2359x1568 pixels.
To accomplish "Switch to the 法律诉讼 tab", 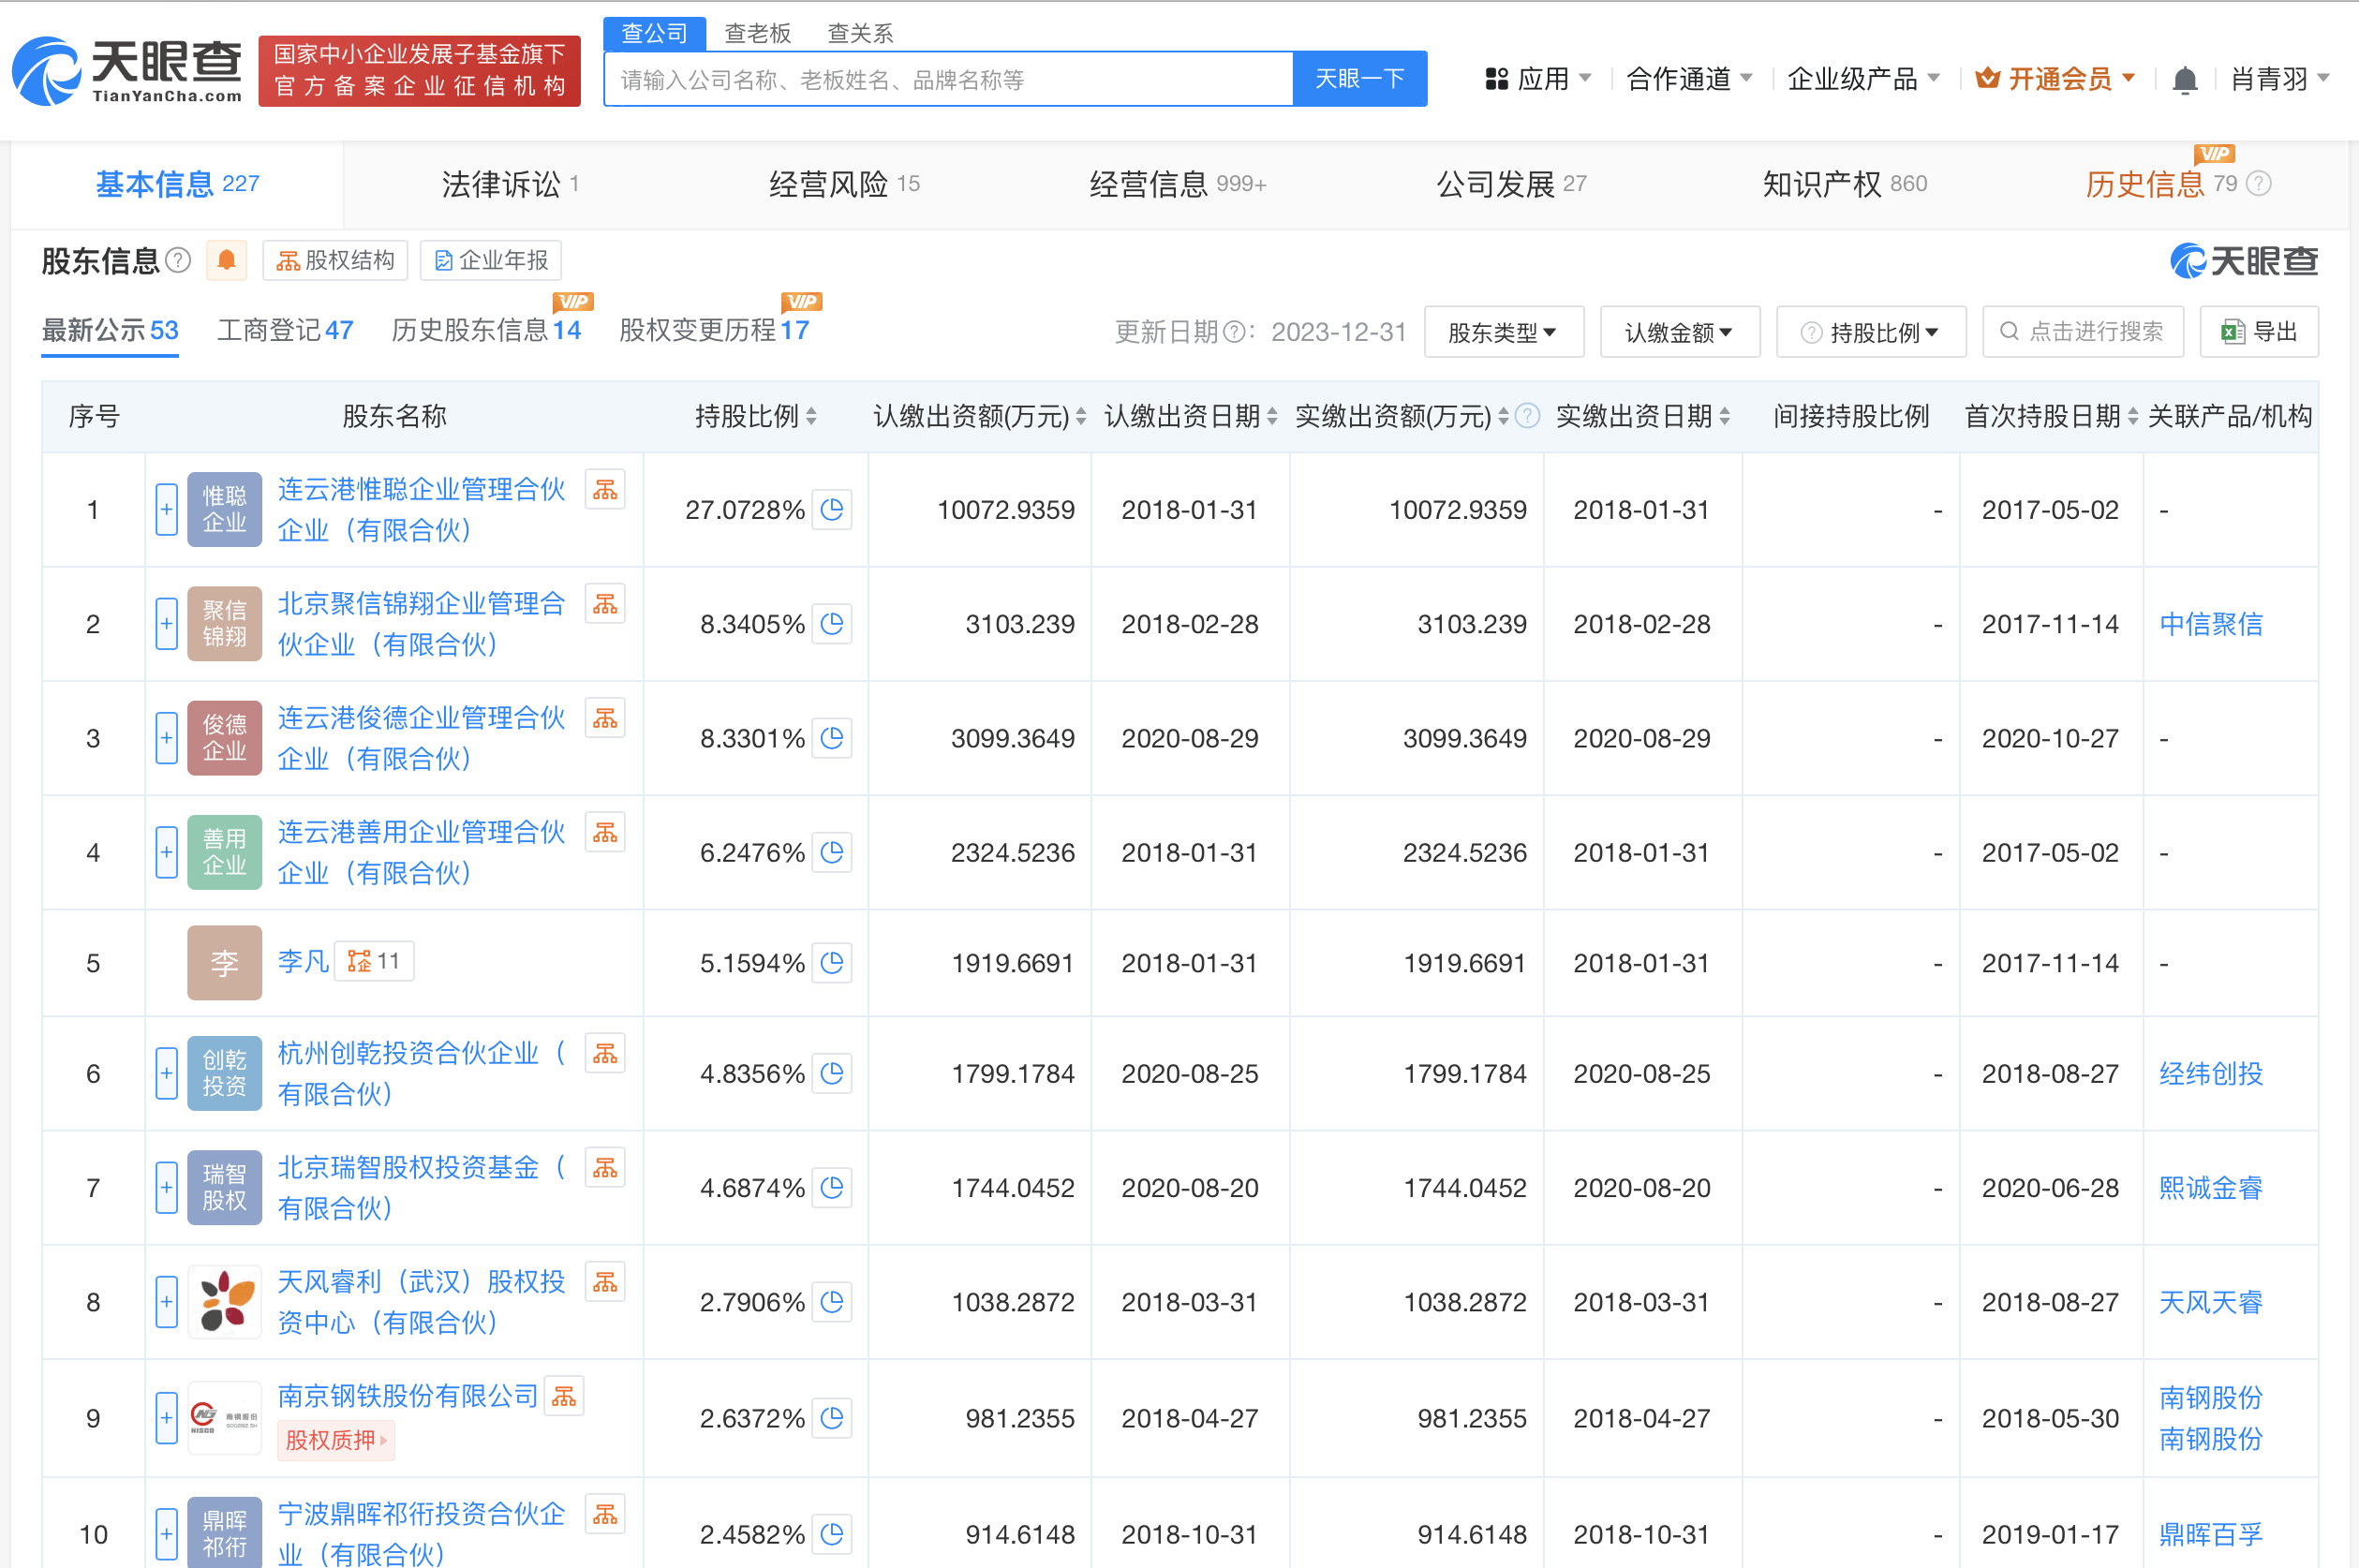I will (511, 184).
